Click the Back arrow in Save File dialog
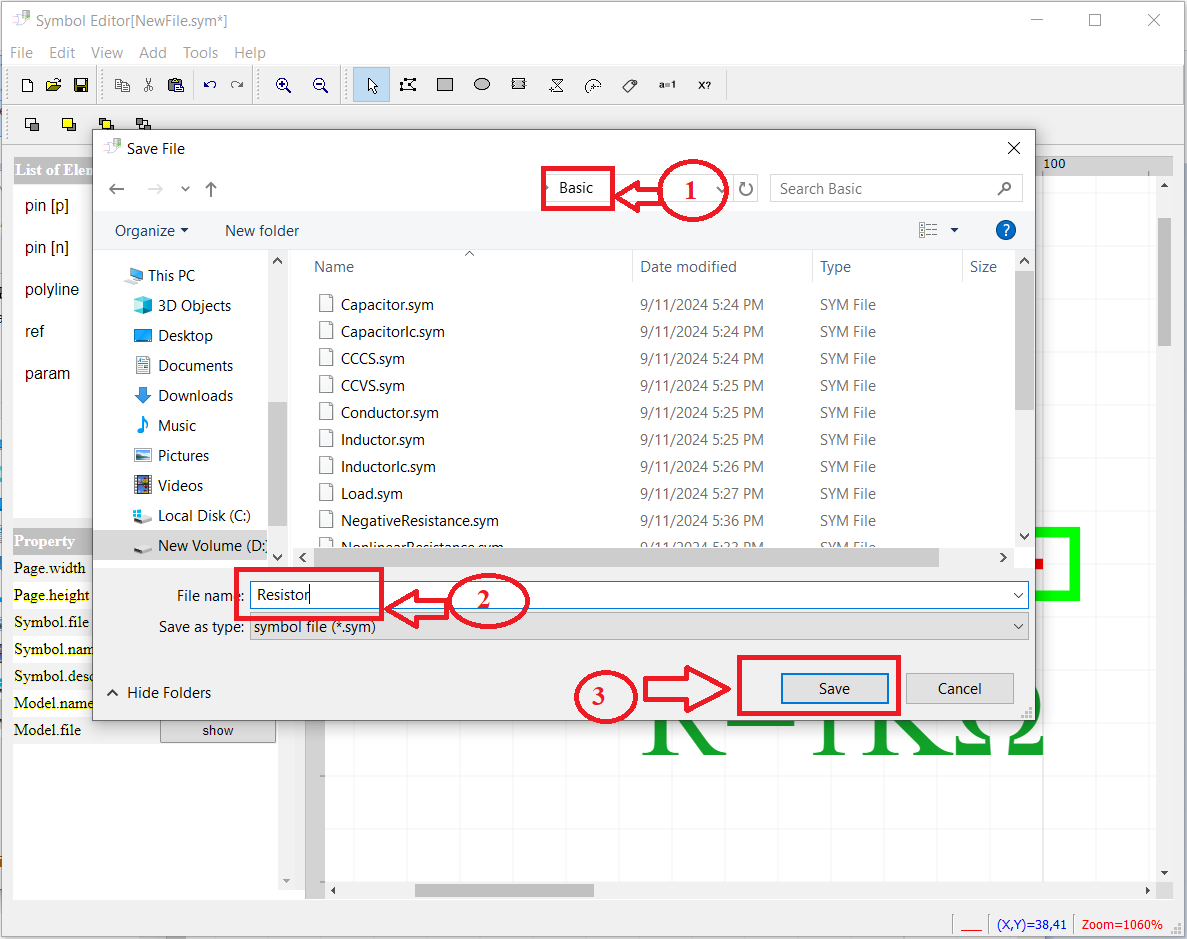Viewport: 1187px width, 939px height. (117, 189)
